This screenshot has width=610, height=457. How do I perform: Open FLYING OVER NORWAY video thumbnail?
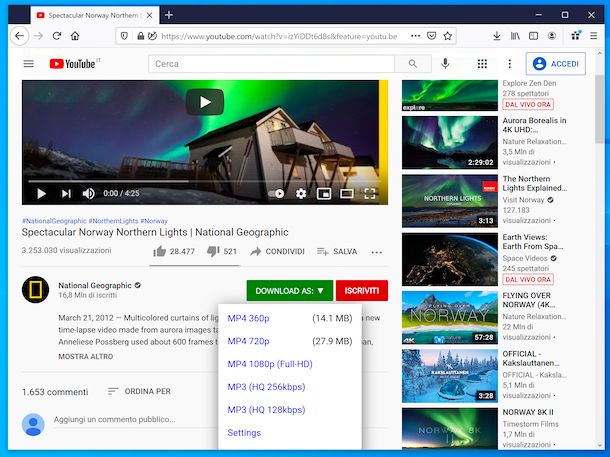[450, 317]
